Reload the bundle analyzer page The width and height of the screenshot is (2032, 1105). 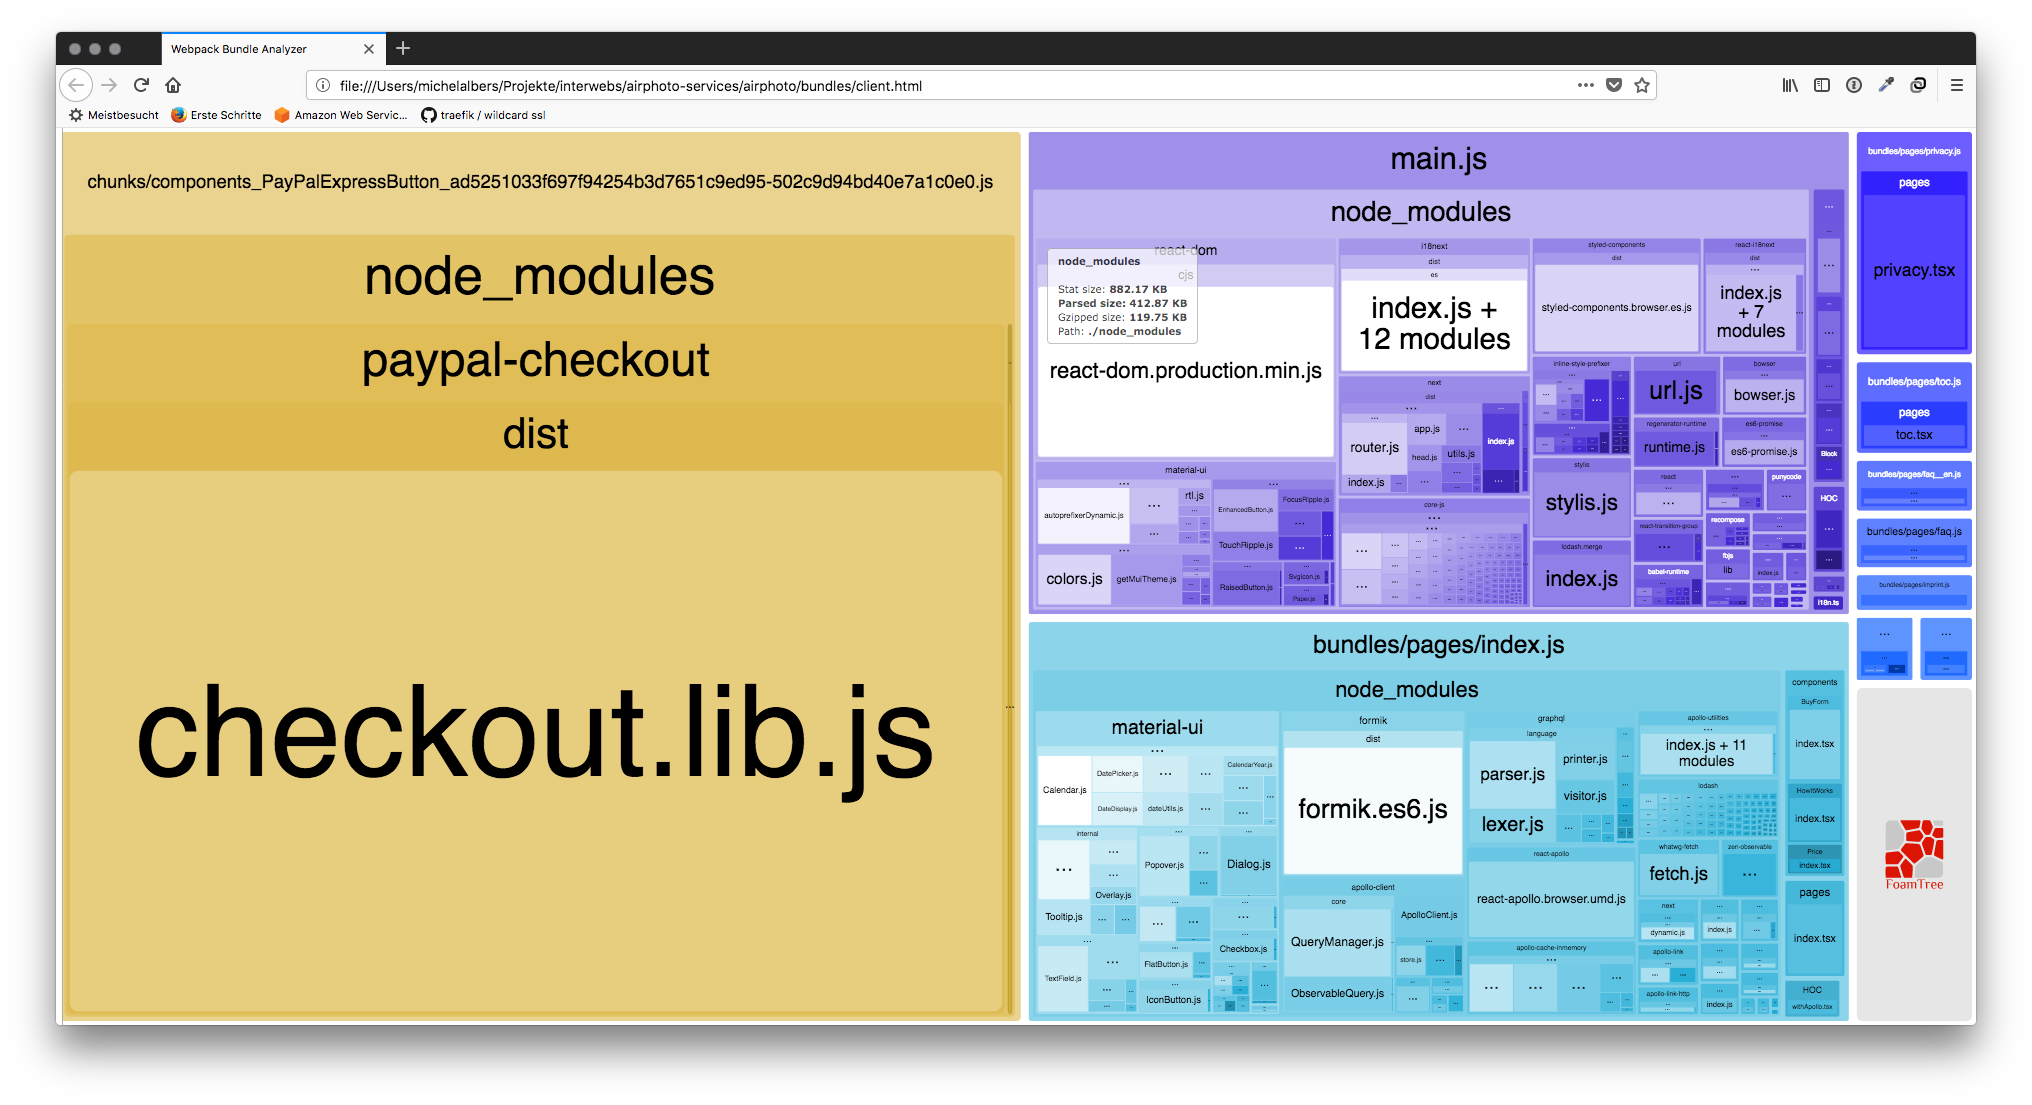(141, 85)
